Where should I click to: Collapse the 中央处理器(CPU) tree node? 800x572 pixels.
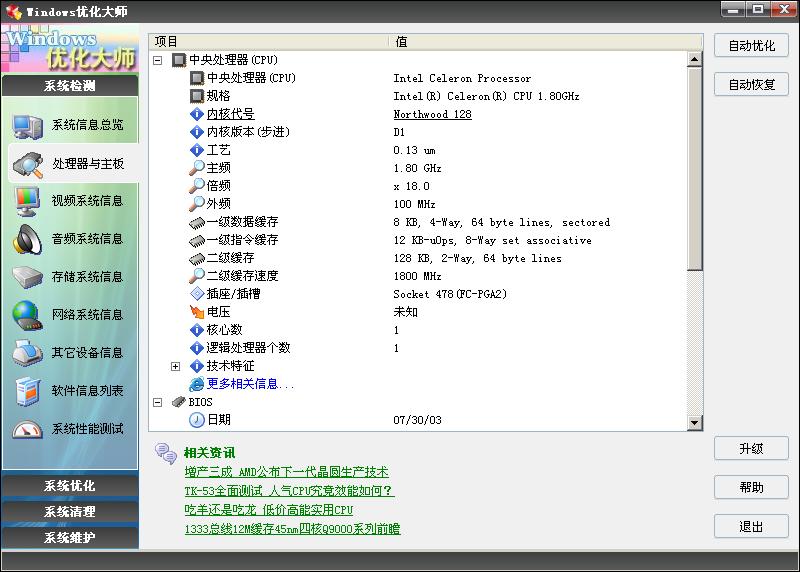158,60
